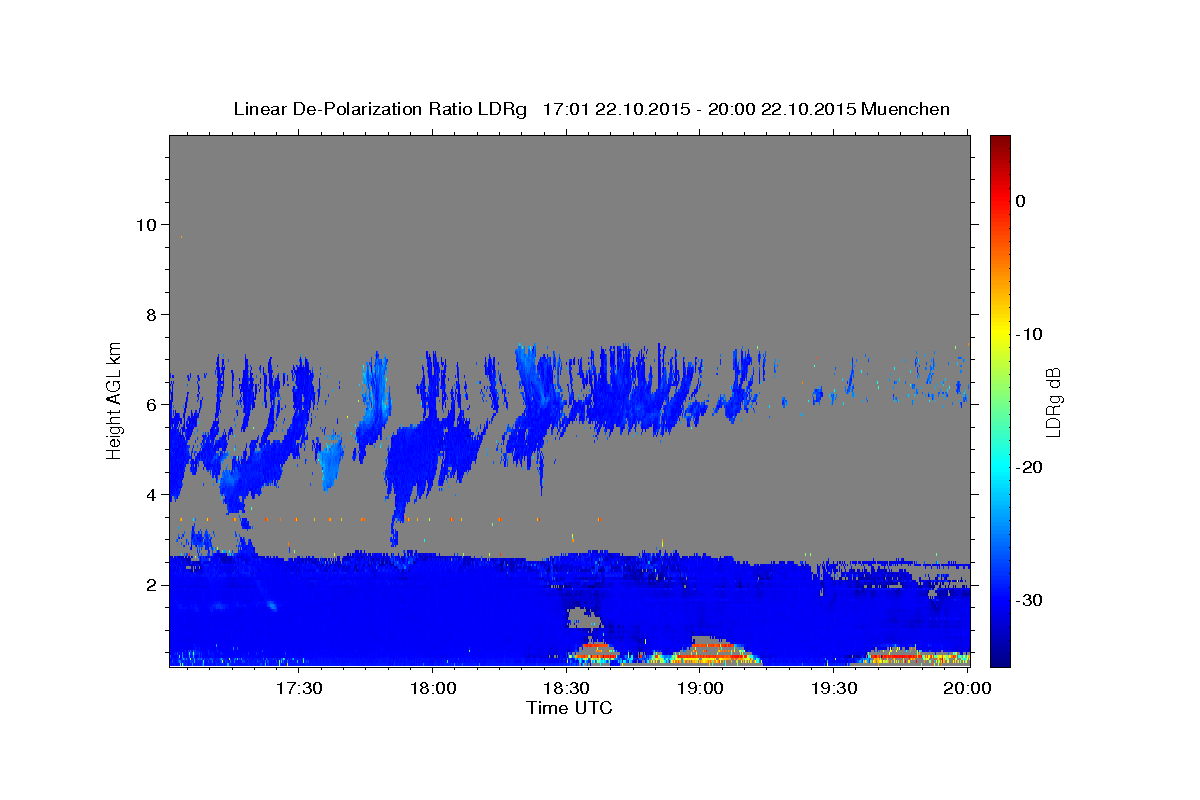Click the dark red top of the colorbar

tap(1000, 142)
